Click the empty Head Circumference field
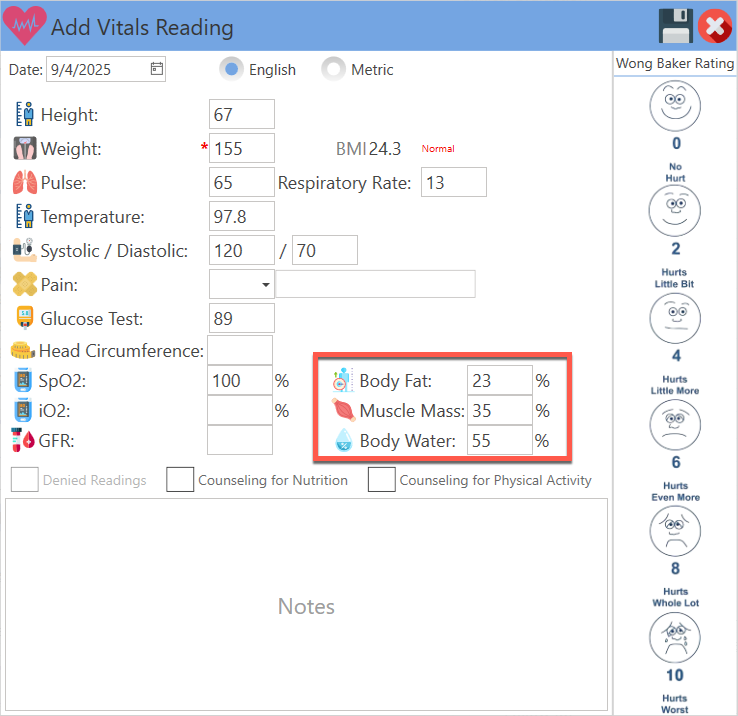The width and height of the screenshot is (738, 716). tap(240, 350)
